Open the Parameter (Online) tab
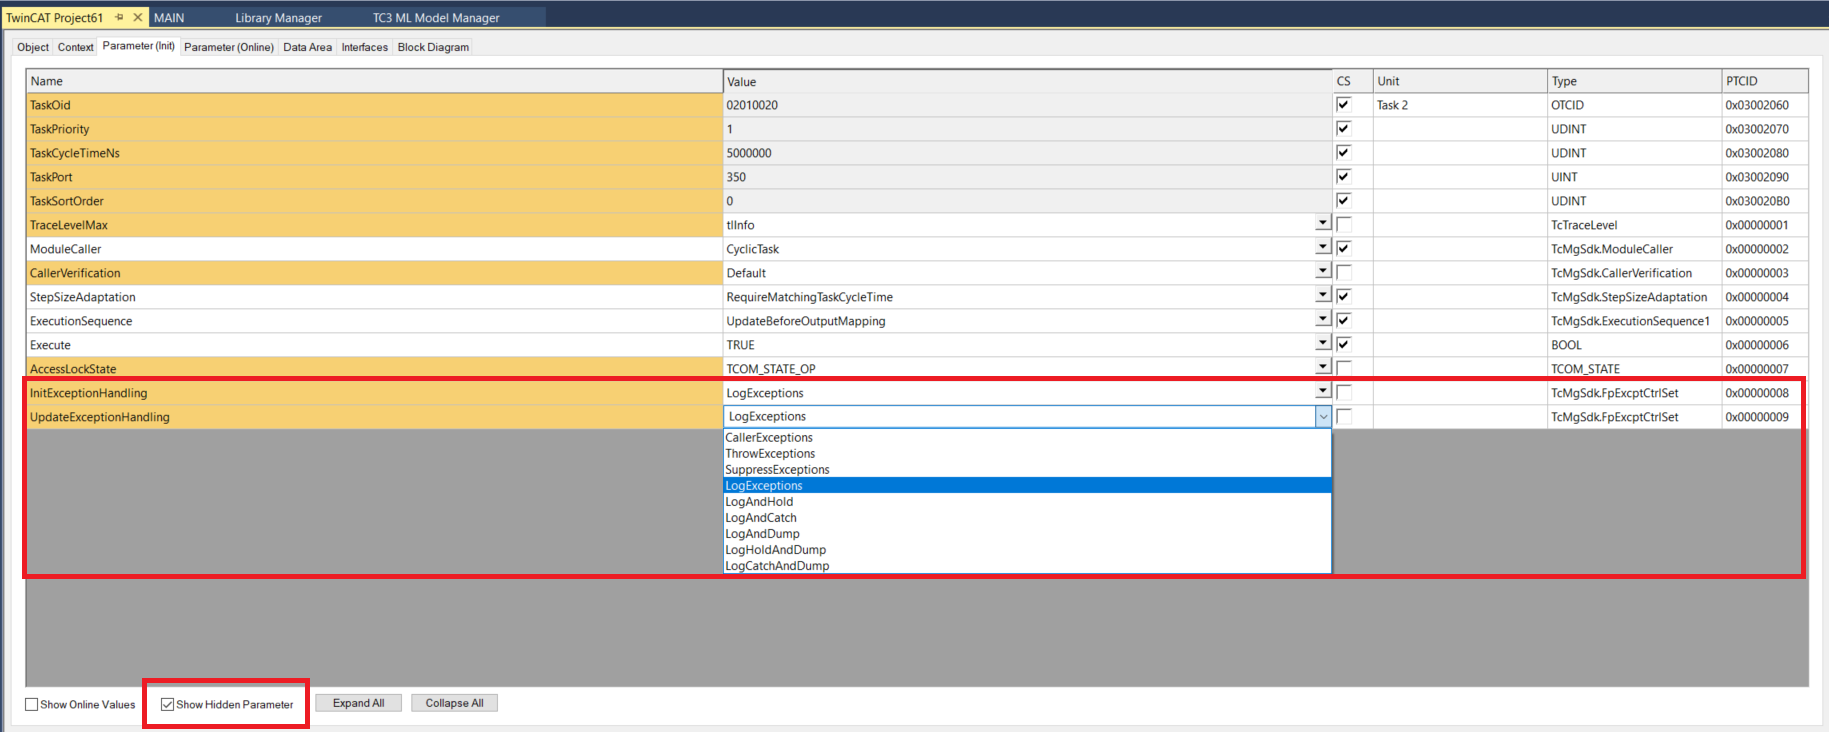Image resolution: width=1829 pixels, height=732 pixels. [229, 47]
